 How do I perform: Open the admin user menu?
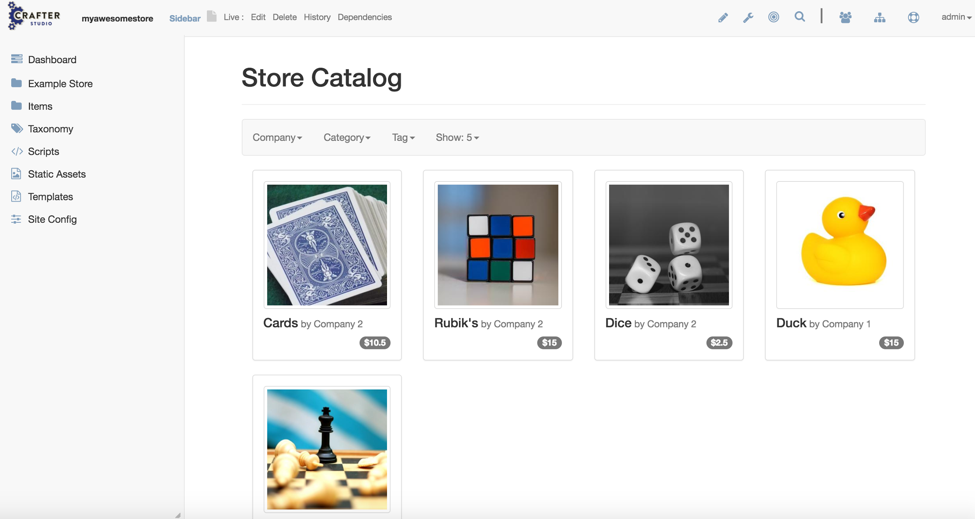click(956, 17)
